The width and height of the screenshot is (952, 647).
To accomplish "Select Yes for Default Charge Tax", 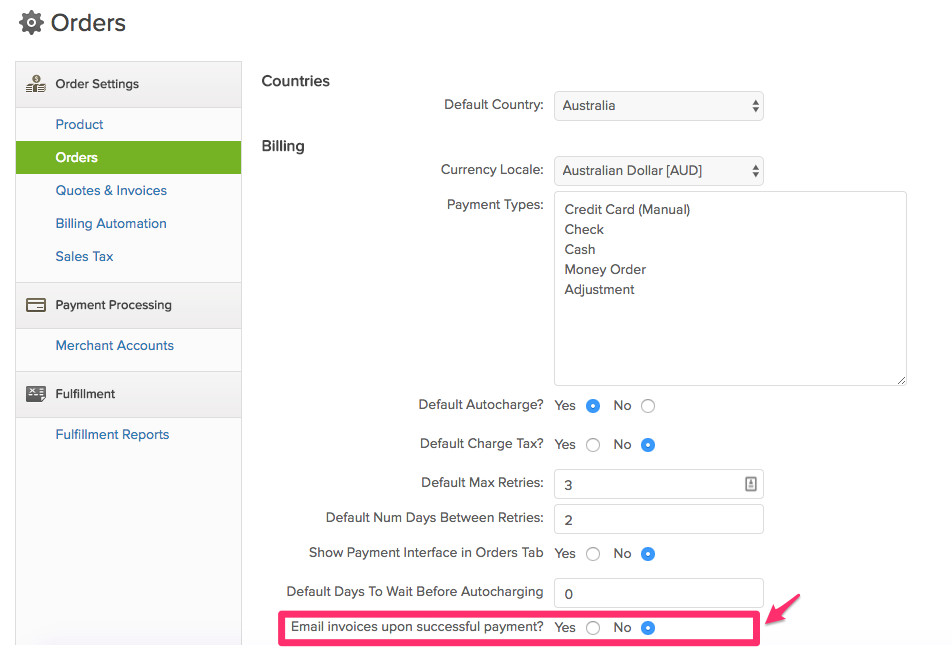I will click(593, 445).
